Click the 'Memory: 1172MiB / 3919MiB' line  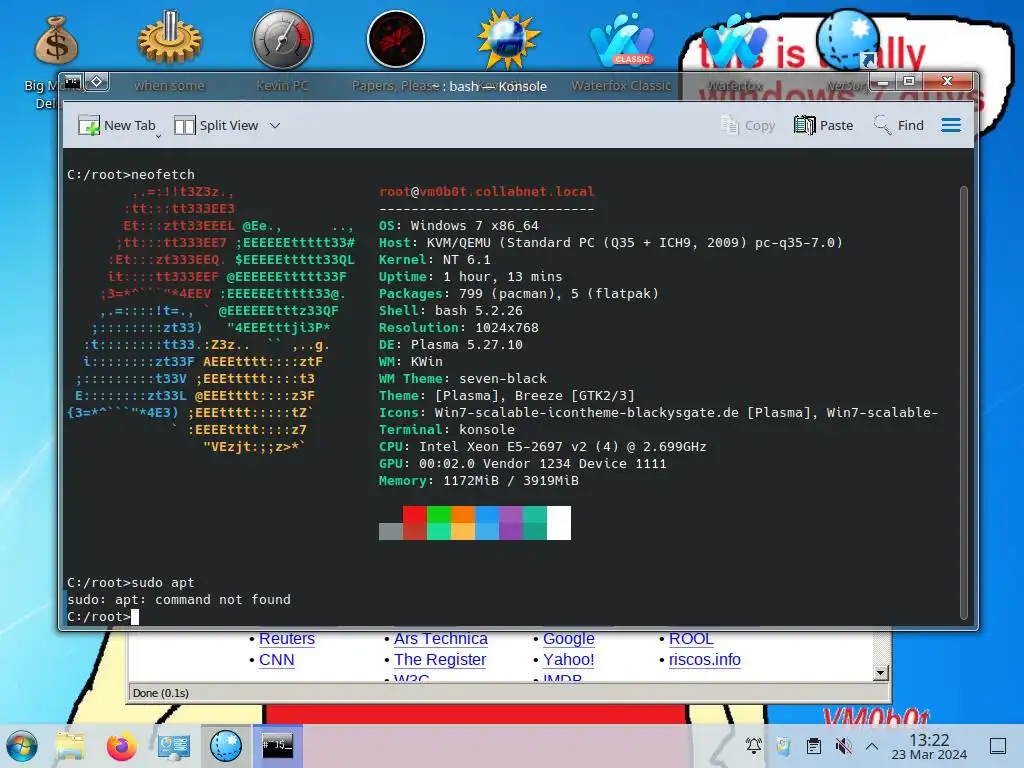(x=479, y=481)
